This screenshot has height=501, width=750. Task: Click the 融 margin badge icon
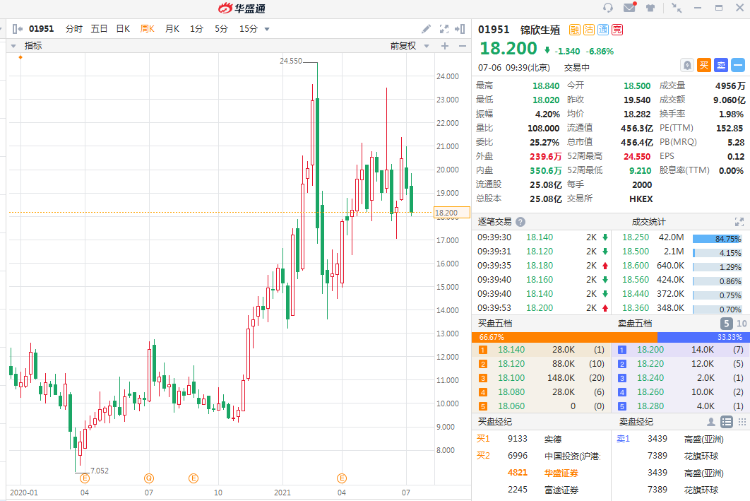pos(574,30)
